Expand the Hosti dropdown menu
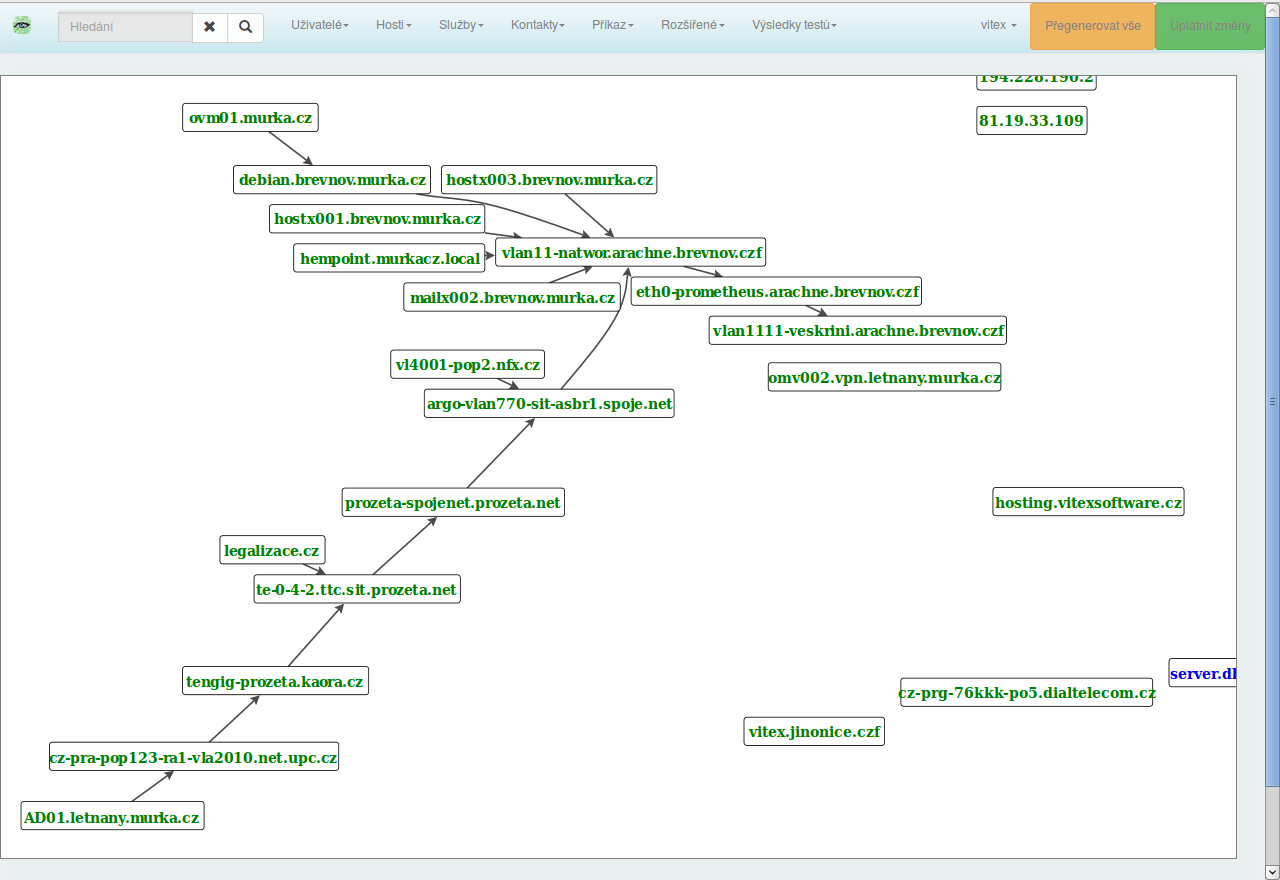 pos(393,25)
